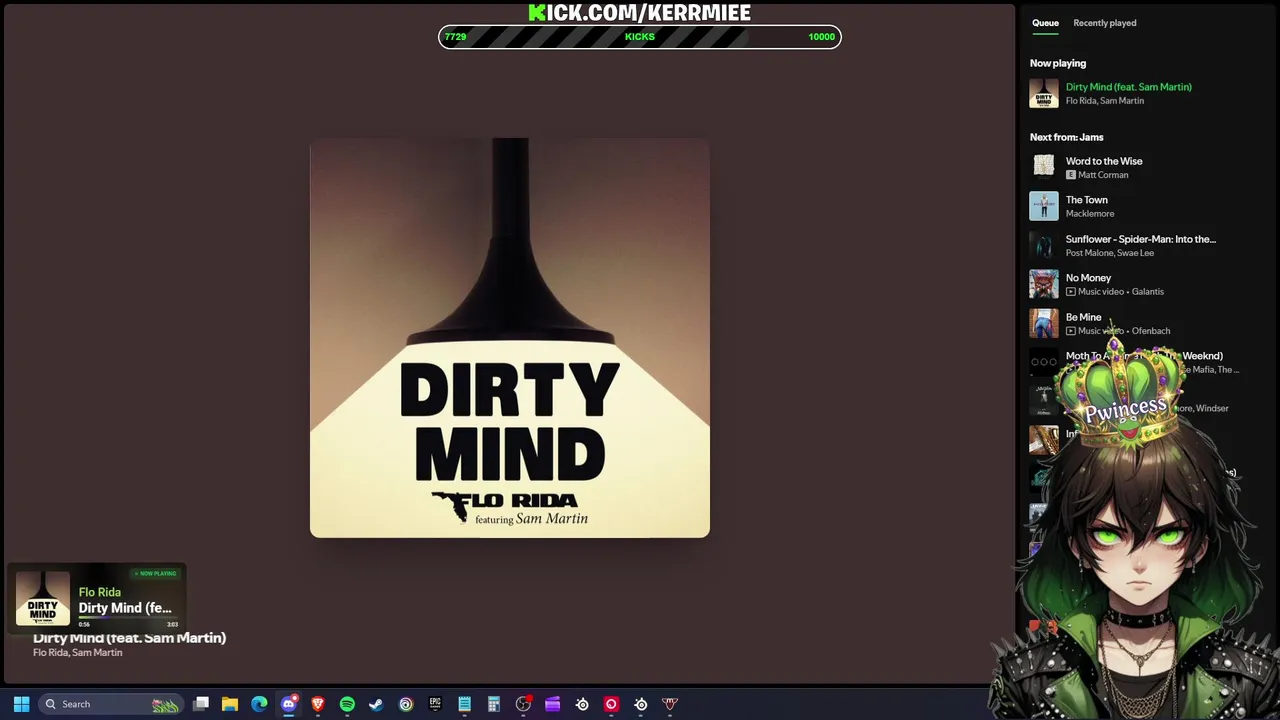This screenshot has width=1280, height=720.
Task: Click now-playing Dirty Mind thumbnail in queue
Action: point(1044,93)
